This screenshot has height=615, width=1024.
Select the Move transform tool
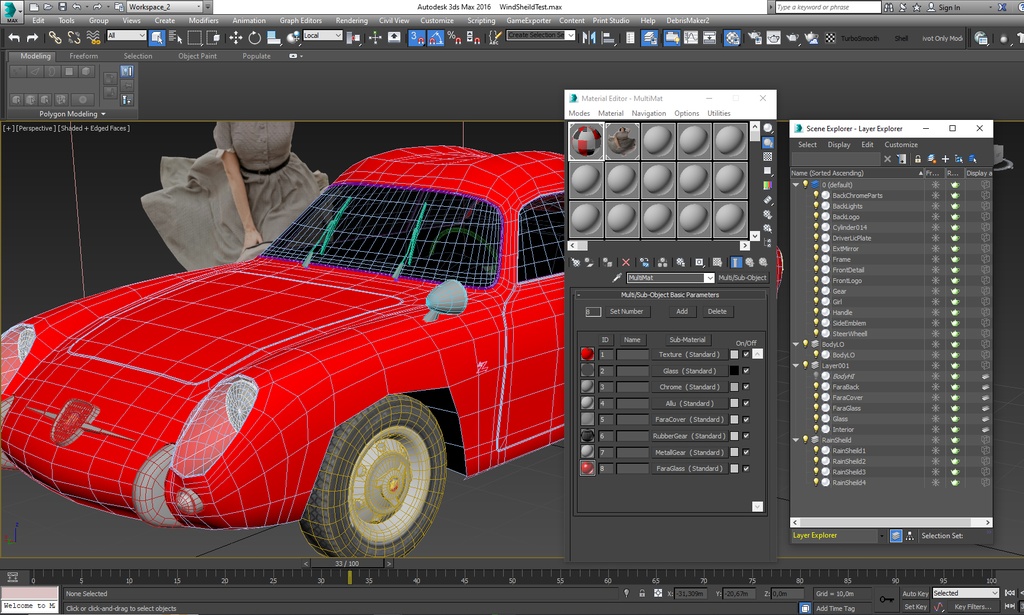[236, 38]
